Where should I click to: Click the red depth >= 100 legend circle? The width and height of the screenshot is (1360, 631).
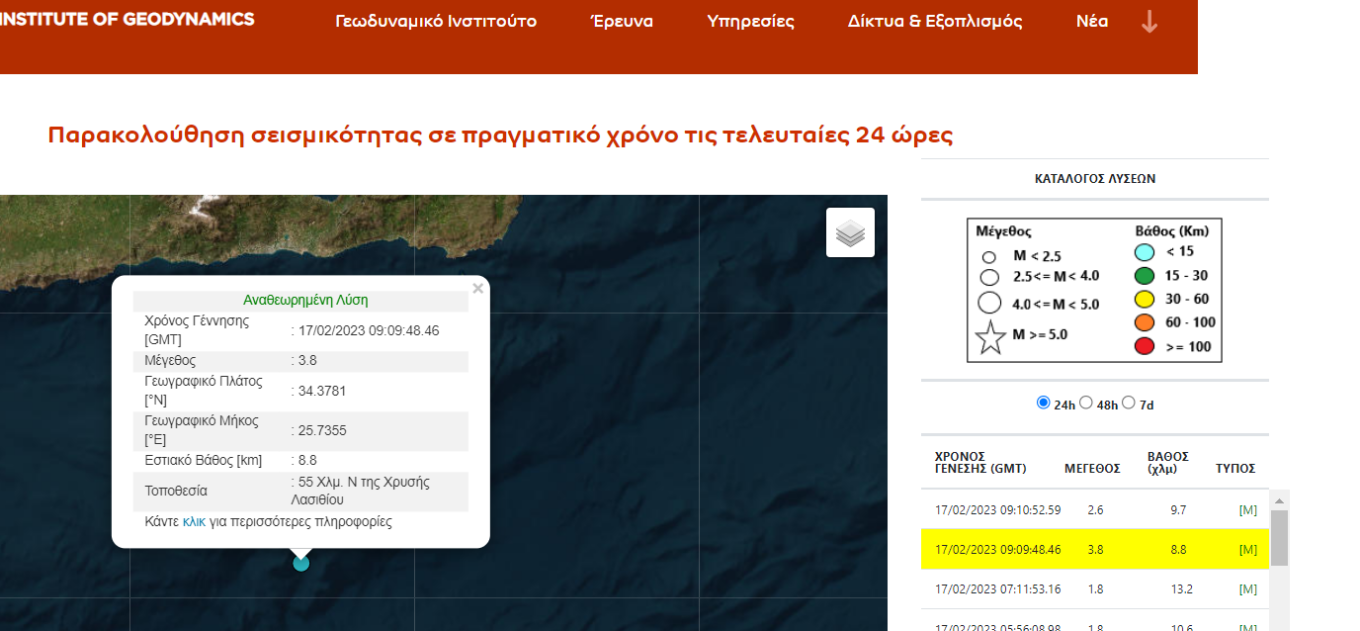click(x=1145, y=346)
